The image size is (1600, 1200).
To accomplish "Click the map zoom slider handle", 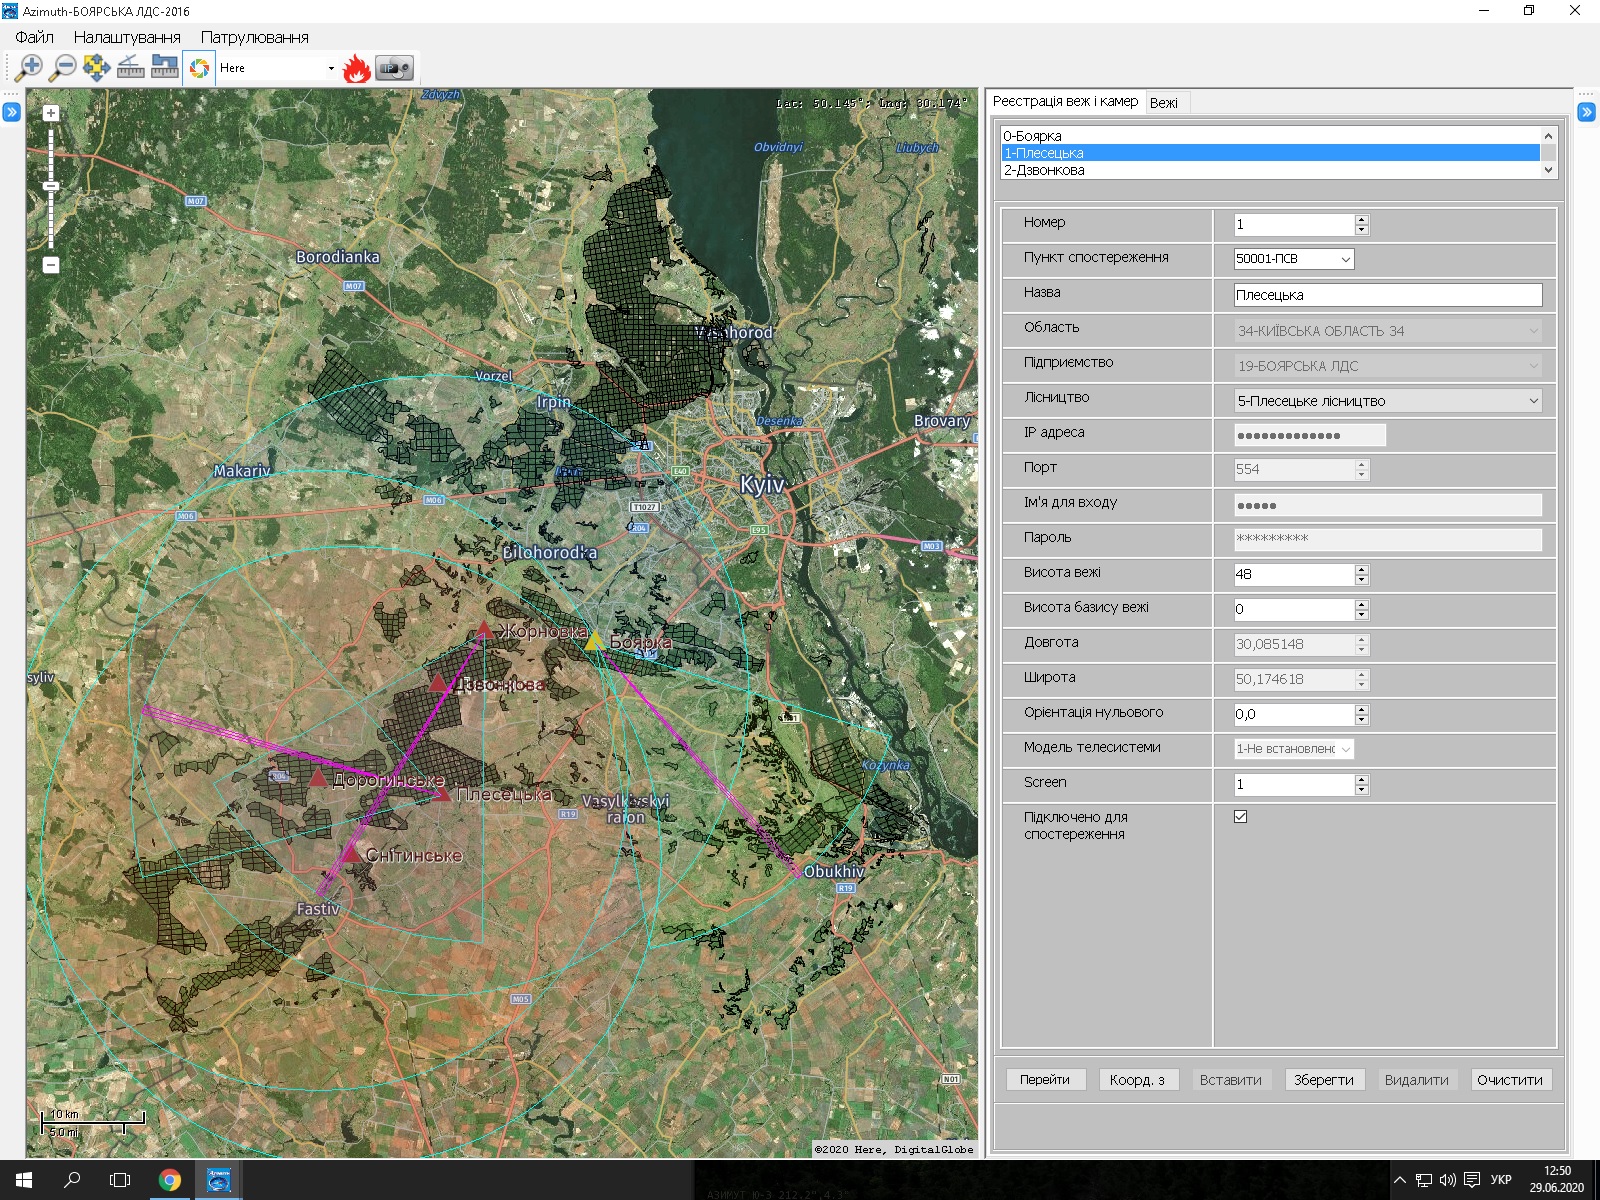I will [51, 187].
